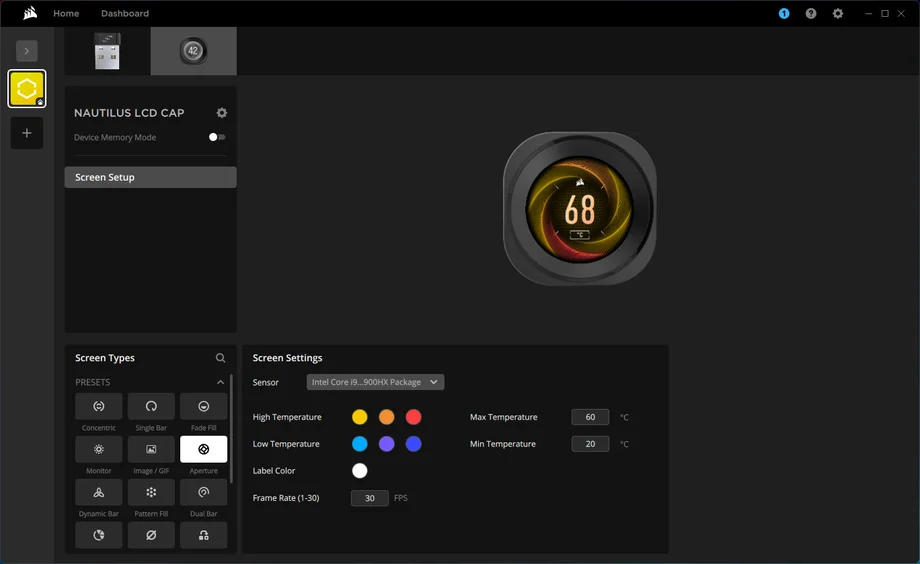This screenshot has height=564, width=920.
Task: Go to the Home tab
Action: pos(66,13)
